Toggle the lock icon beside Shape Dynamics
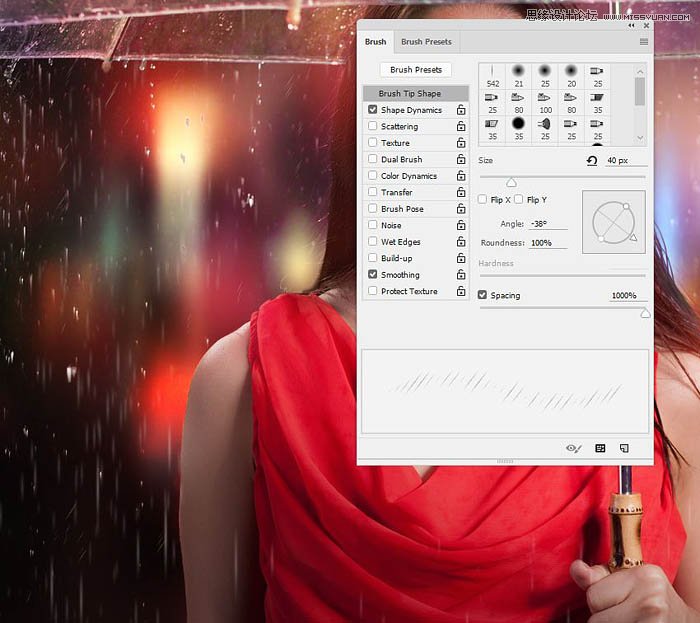 (461, 110)
